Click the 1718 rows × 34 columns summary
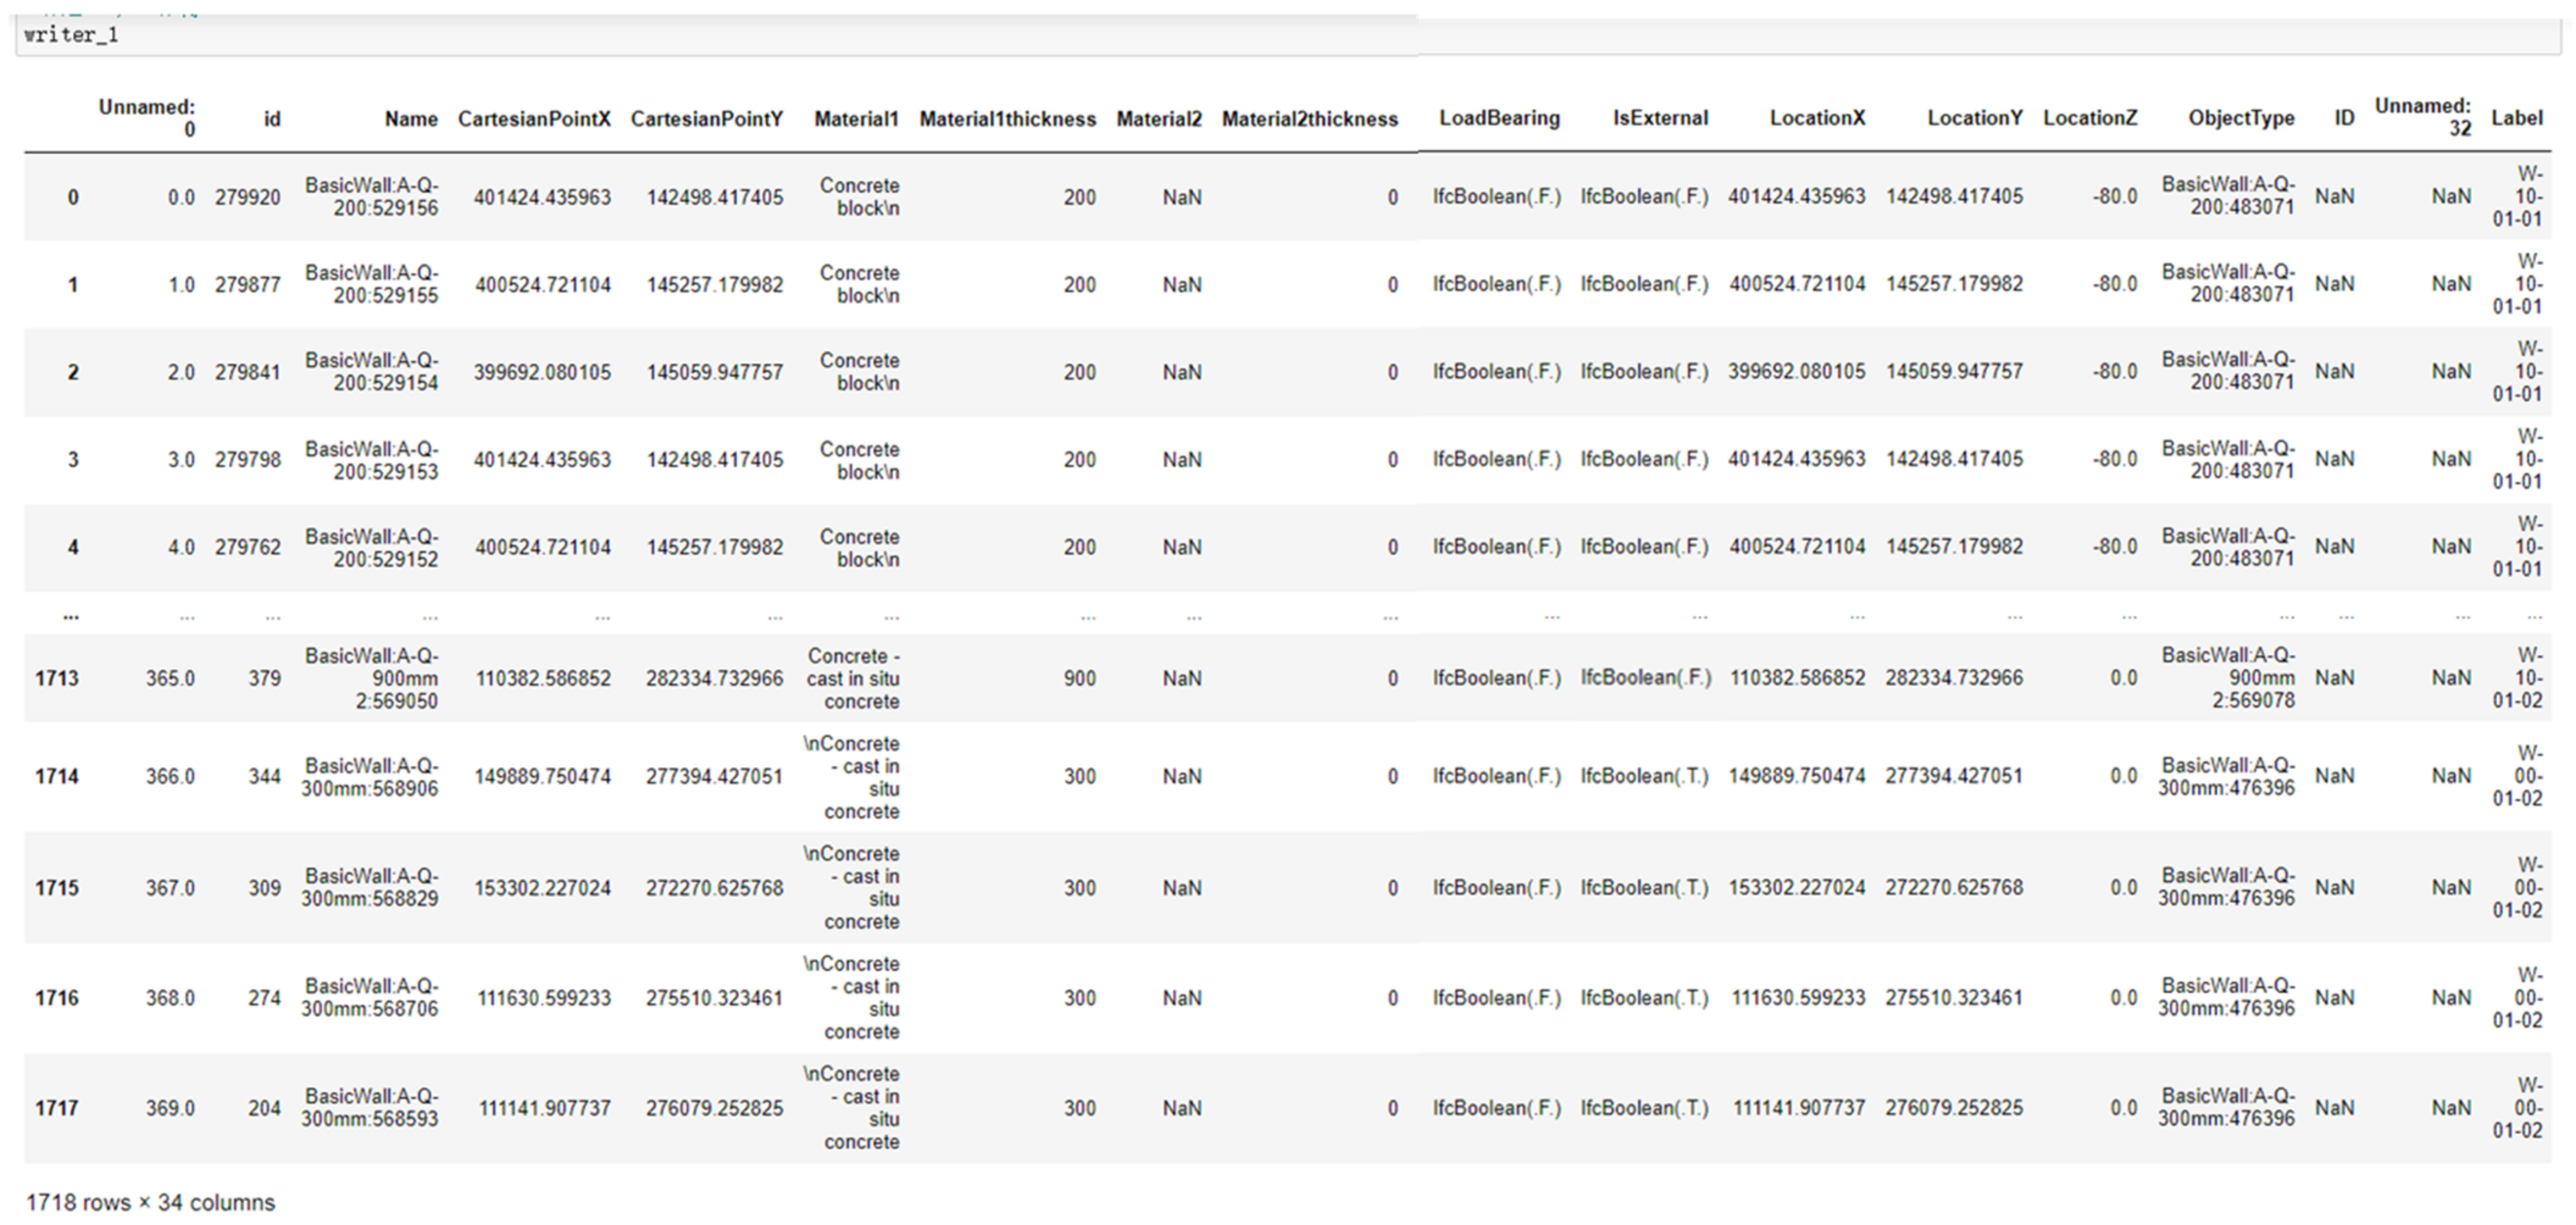The image size is (2576, 1225). point(150,1202)
